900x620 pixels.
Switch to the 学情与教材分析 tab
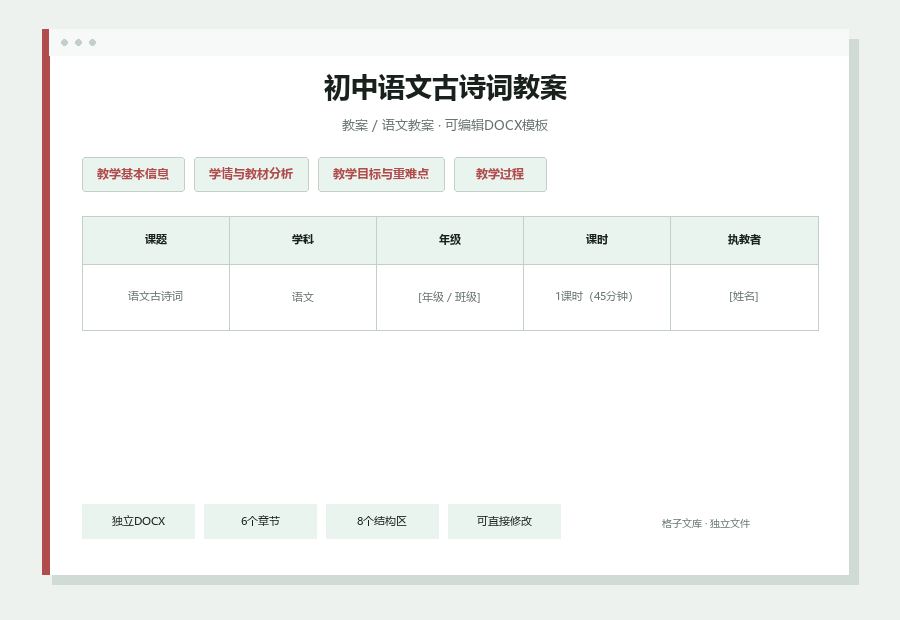point(251,175)
